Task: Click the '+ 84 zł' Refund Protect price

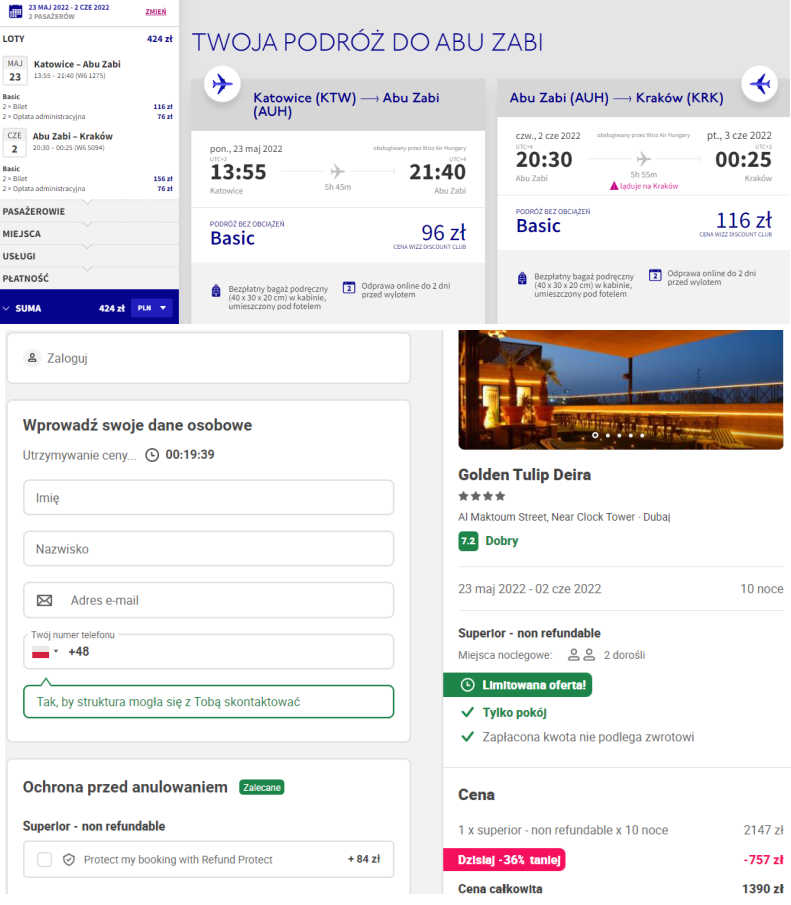Action: coord(364,859)
